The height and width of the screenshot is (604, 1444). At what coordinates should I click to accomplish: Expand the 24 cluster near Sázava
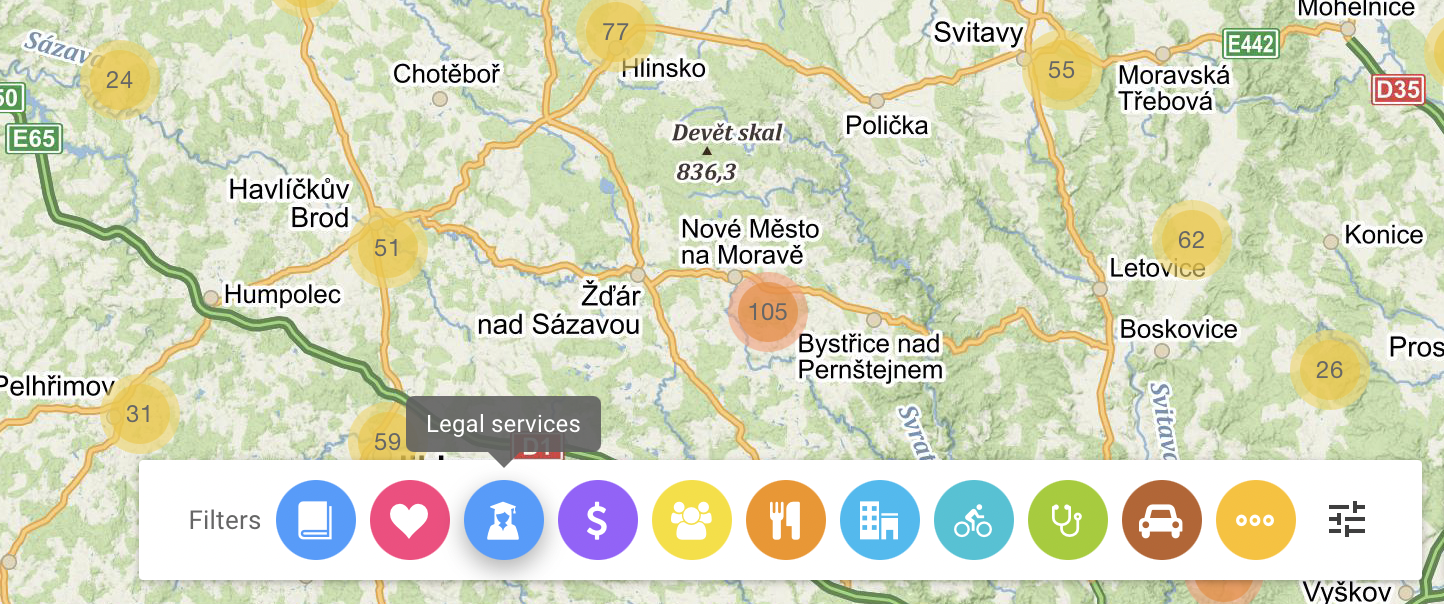(119, 80)
